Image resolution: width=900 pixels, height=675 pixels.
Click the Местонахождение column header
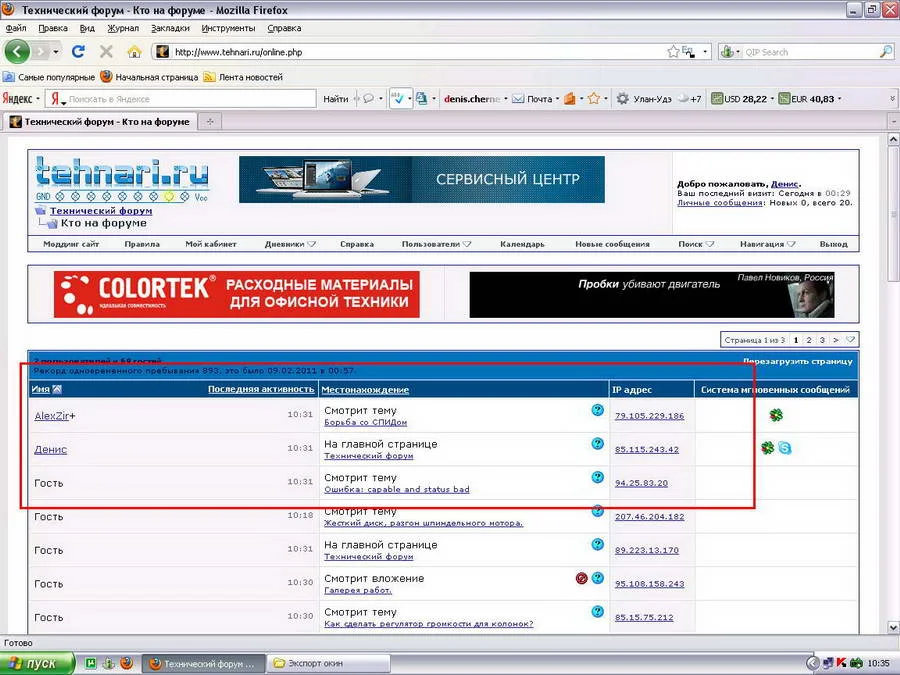365,389
